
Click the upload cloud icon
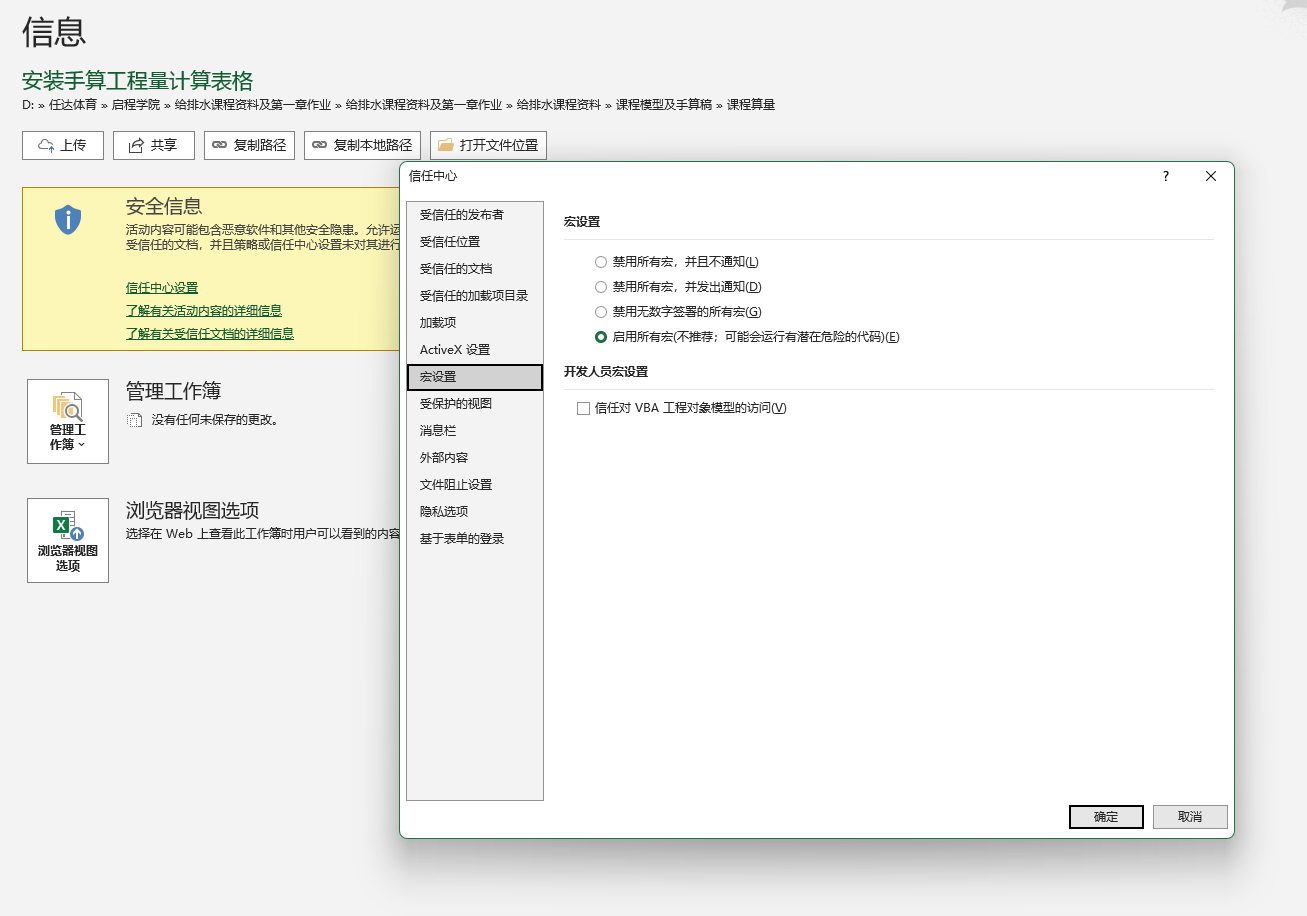coord(46,146)
